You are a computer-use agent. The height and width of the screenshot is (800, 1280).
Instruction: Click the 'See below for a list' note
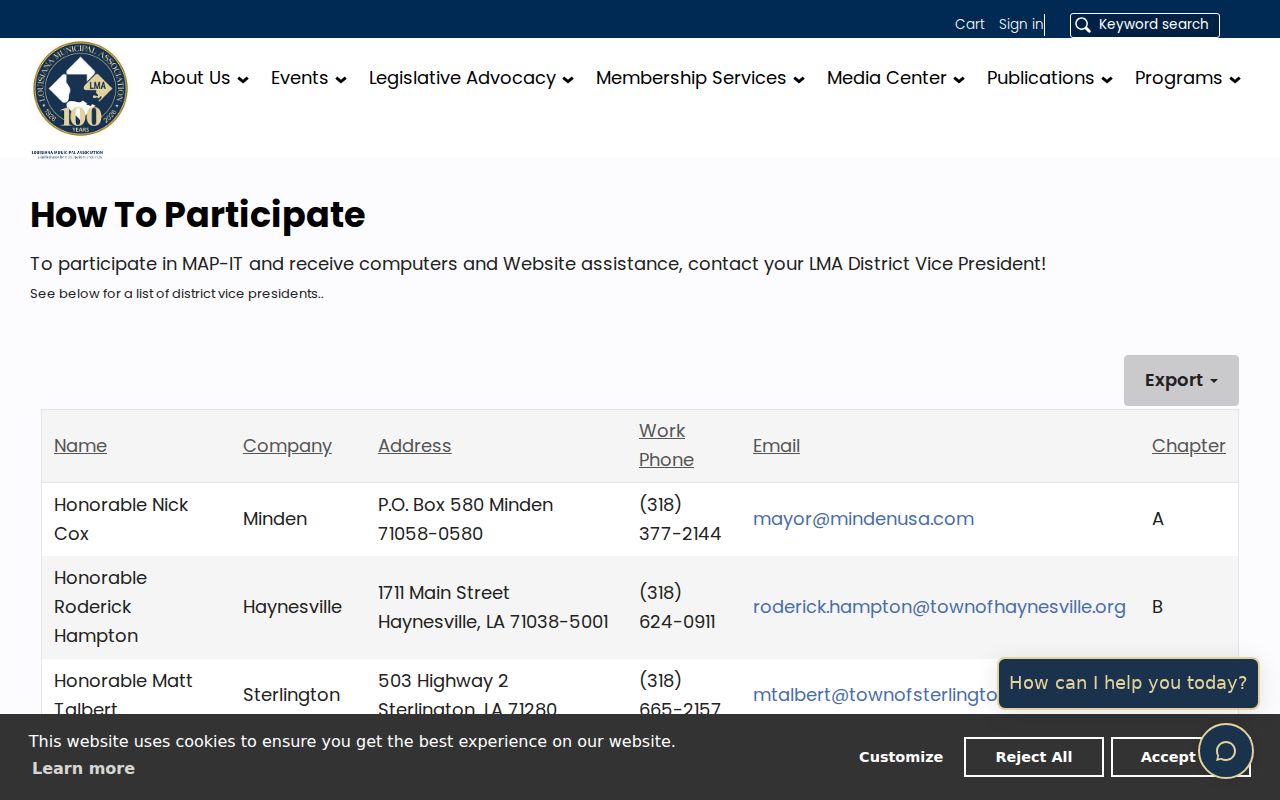coord(177,294)
